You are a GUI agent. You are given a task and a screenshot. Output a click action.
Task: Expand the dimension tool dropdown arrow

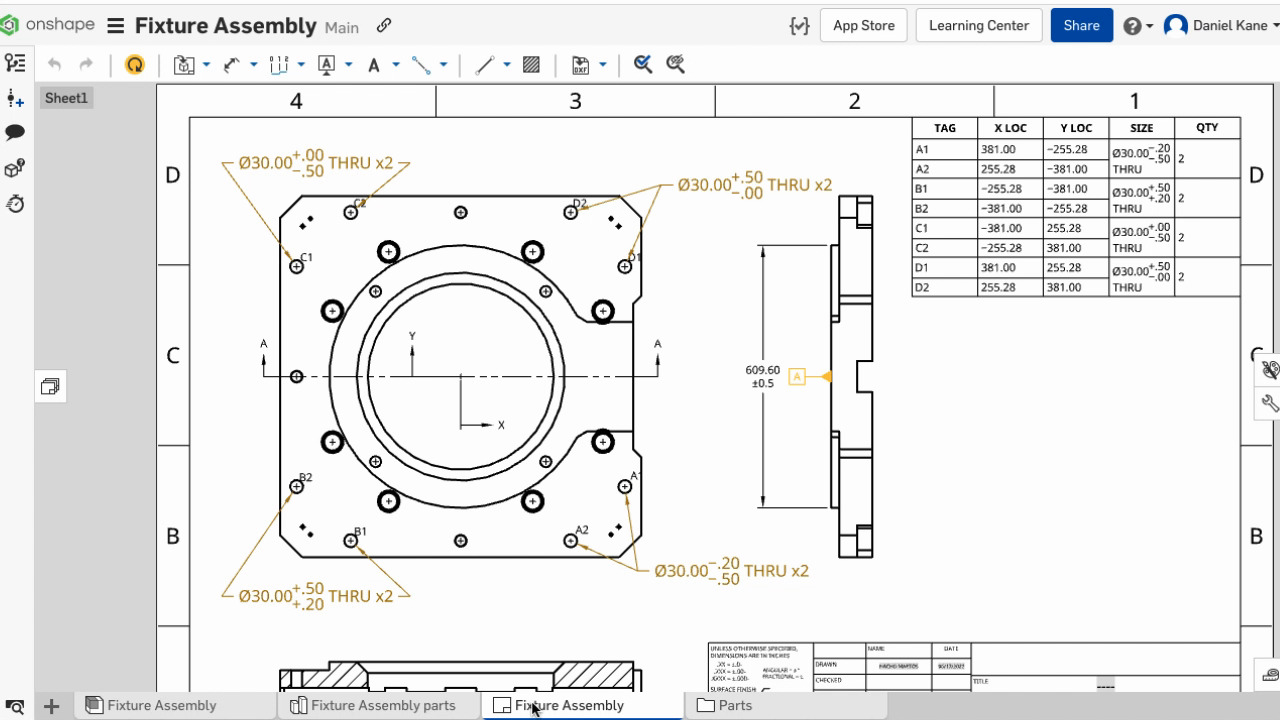(254, 65)
